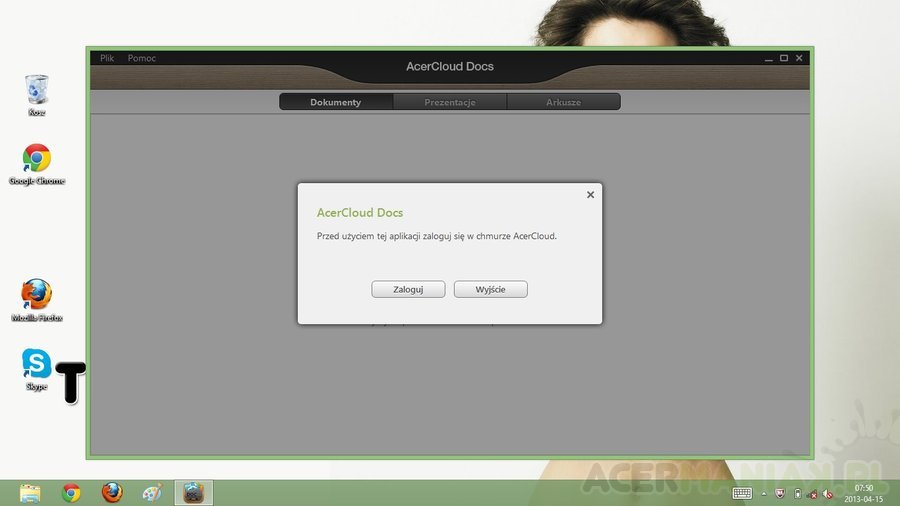Click the AcerCloud Docs taskbar button
This screenshot has width=900, height=506.
pyautogui.click(x=193, y=493)
